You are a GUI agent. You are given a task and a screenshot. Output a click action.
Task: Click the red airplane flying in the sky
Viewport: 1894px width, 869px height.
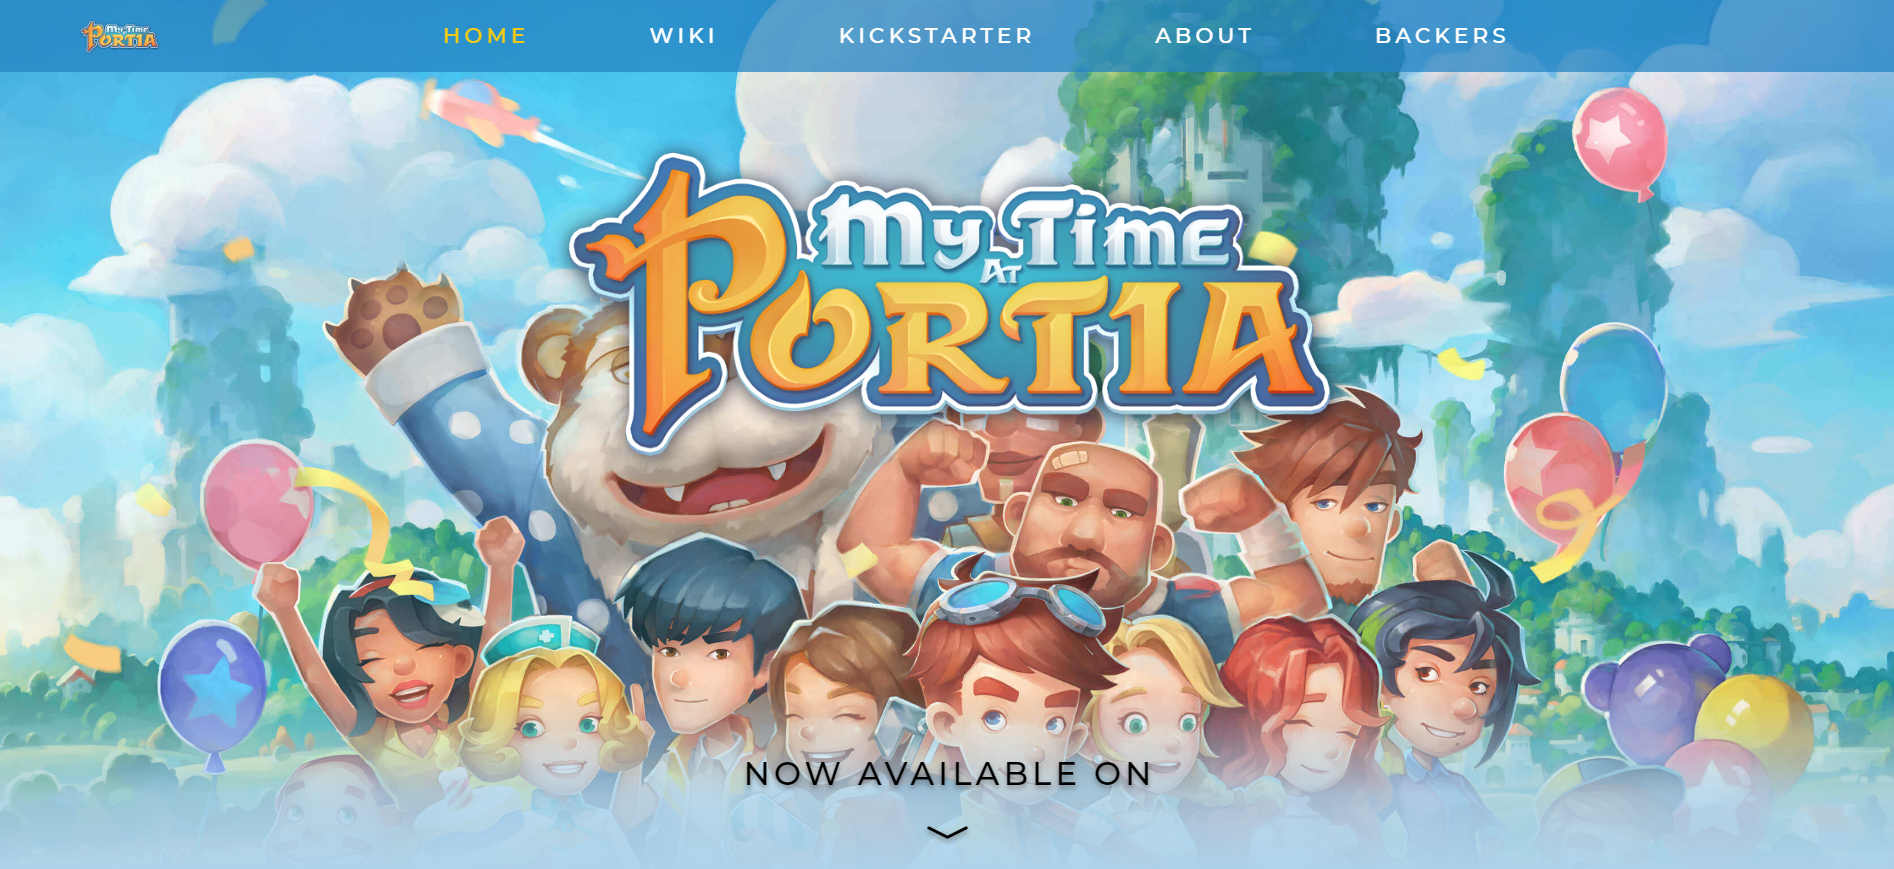(x=483, y=110)
